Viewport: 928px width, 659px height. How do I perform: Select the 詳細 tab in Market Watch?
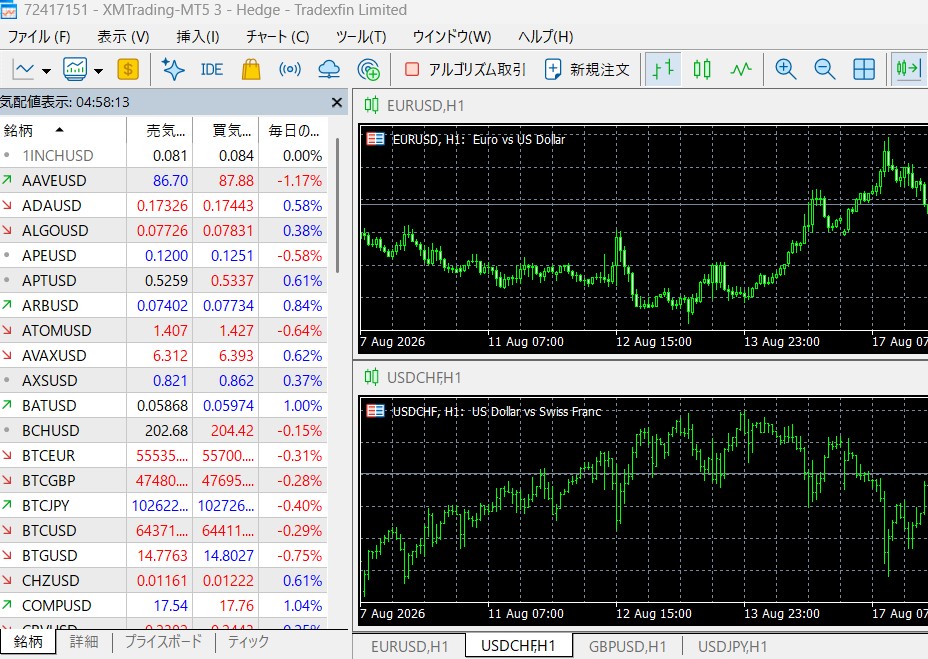pyautogui.click(x=83, y=642)
